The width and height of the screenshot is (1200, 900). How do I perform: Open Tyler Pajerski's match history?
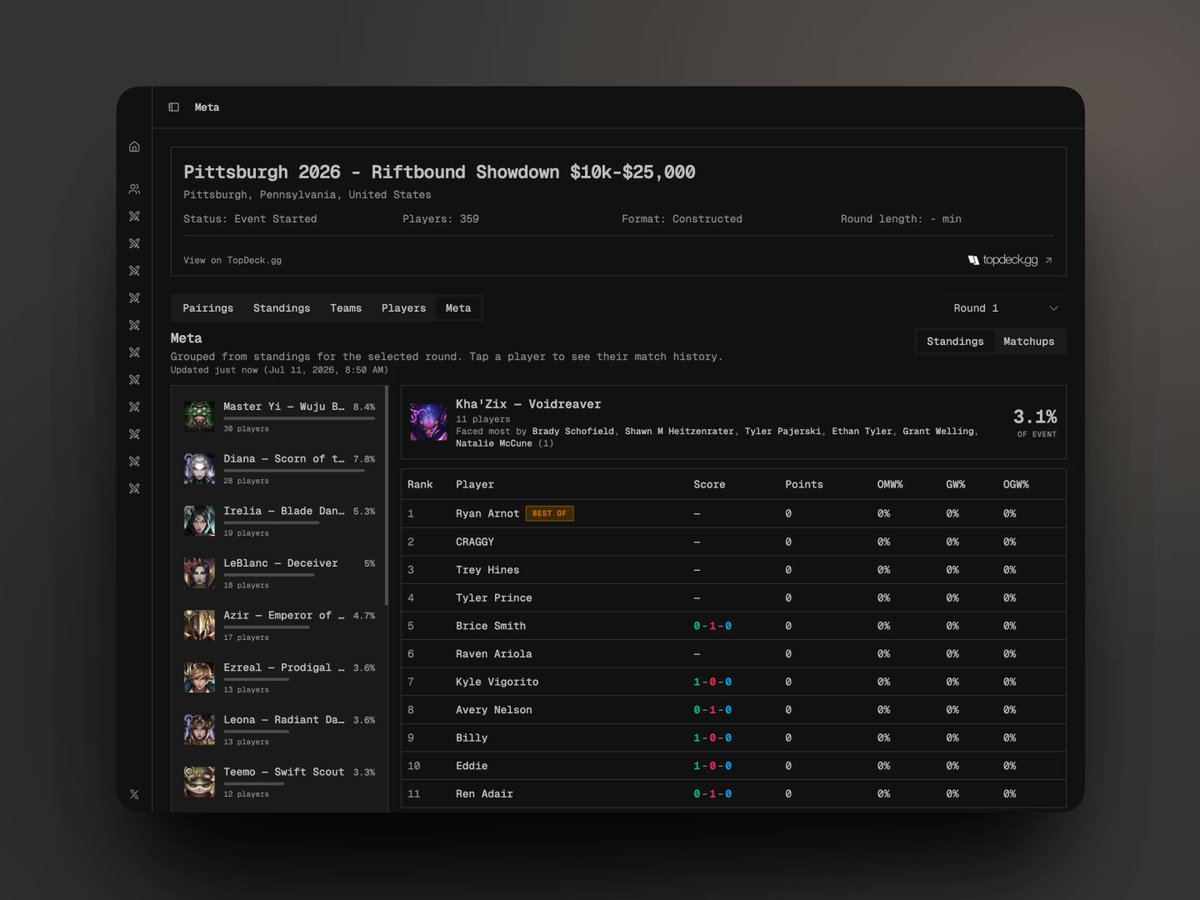tap(782, 431)
